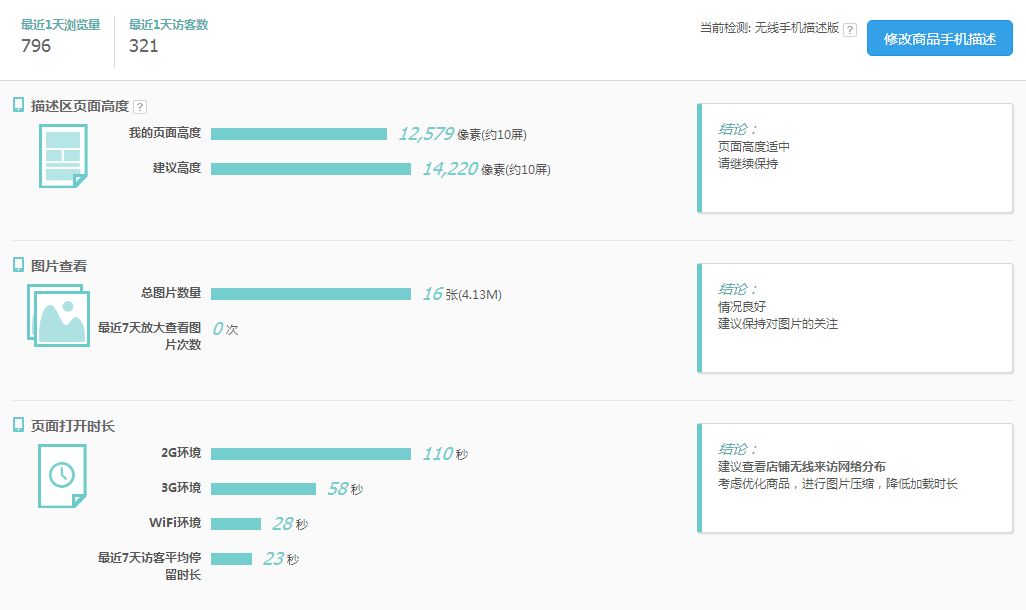1026x610 pixels.
Task: Click the 建议查看店铺无线来访网络分布 text
Action: pos(801,467)
